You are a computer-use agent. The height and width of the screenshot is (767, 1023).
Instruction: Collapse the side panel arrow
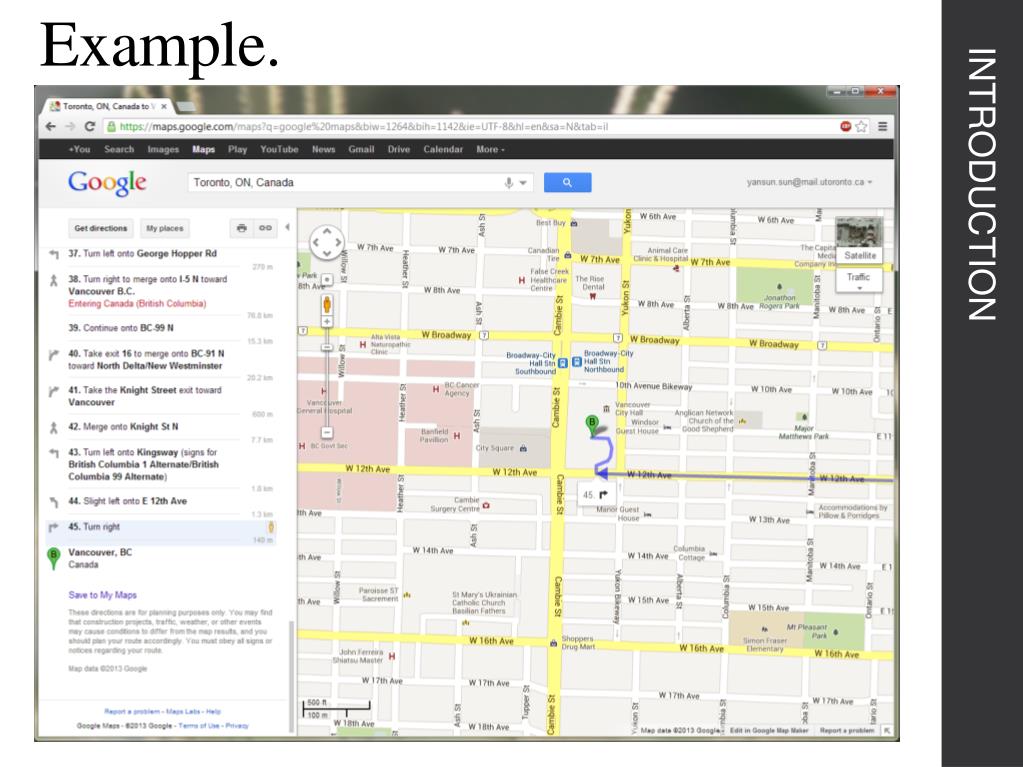click(288, 228)
